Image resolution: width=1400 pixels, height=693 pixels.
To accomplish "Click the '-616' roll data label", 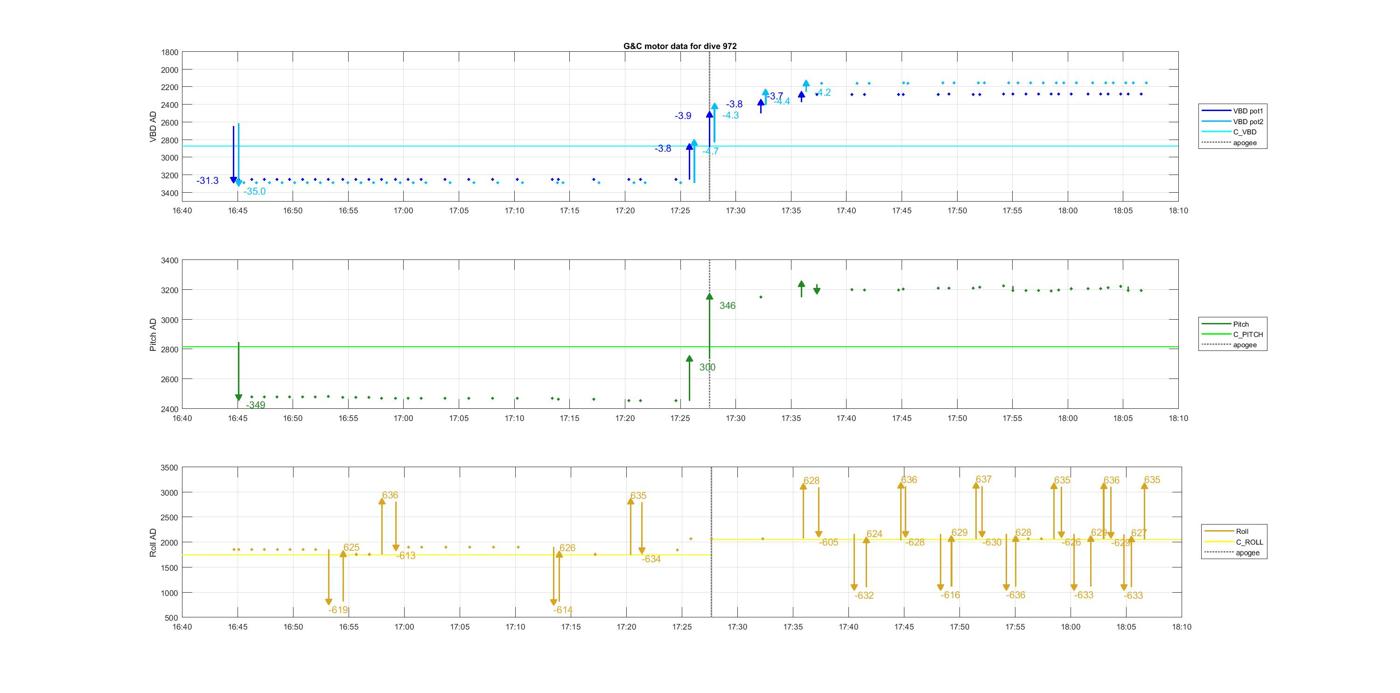I will pyautogui.click(x=950, y=595).
